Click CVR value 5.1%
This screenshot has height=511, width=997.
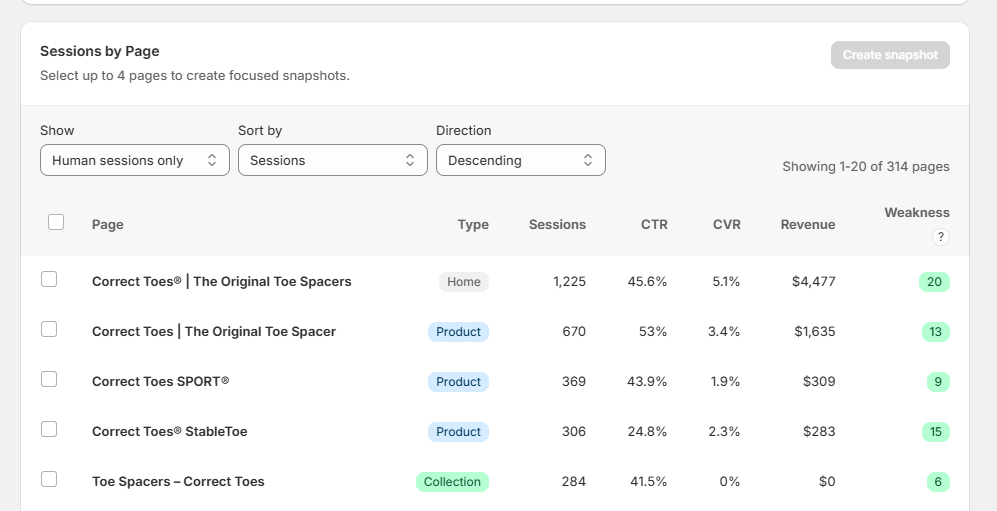pos(727,282)
